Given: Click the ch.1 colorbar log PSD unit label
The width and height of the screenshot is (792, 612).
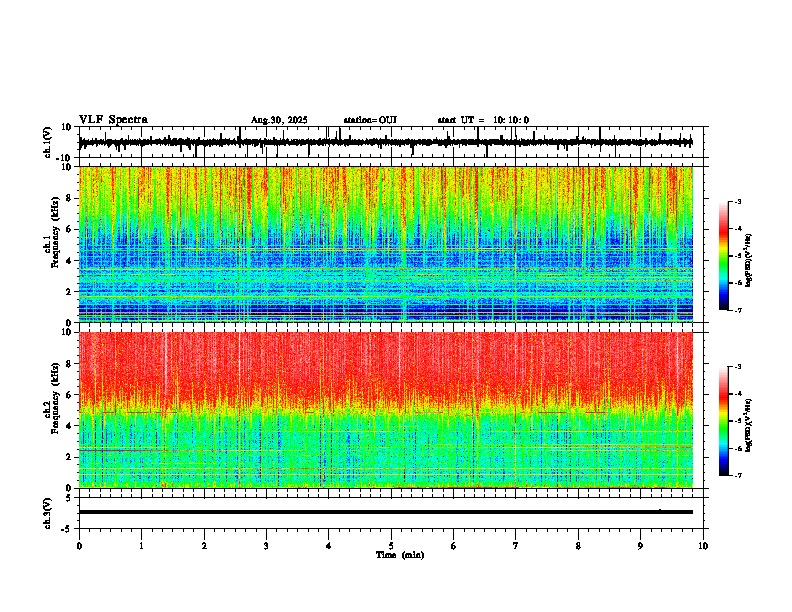Looking at the screenshot, I should point(749,260).
